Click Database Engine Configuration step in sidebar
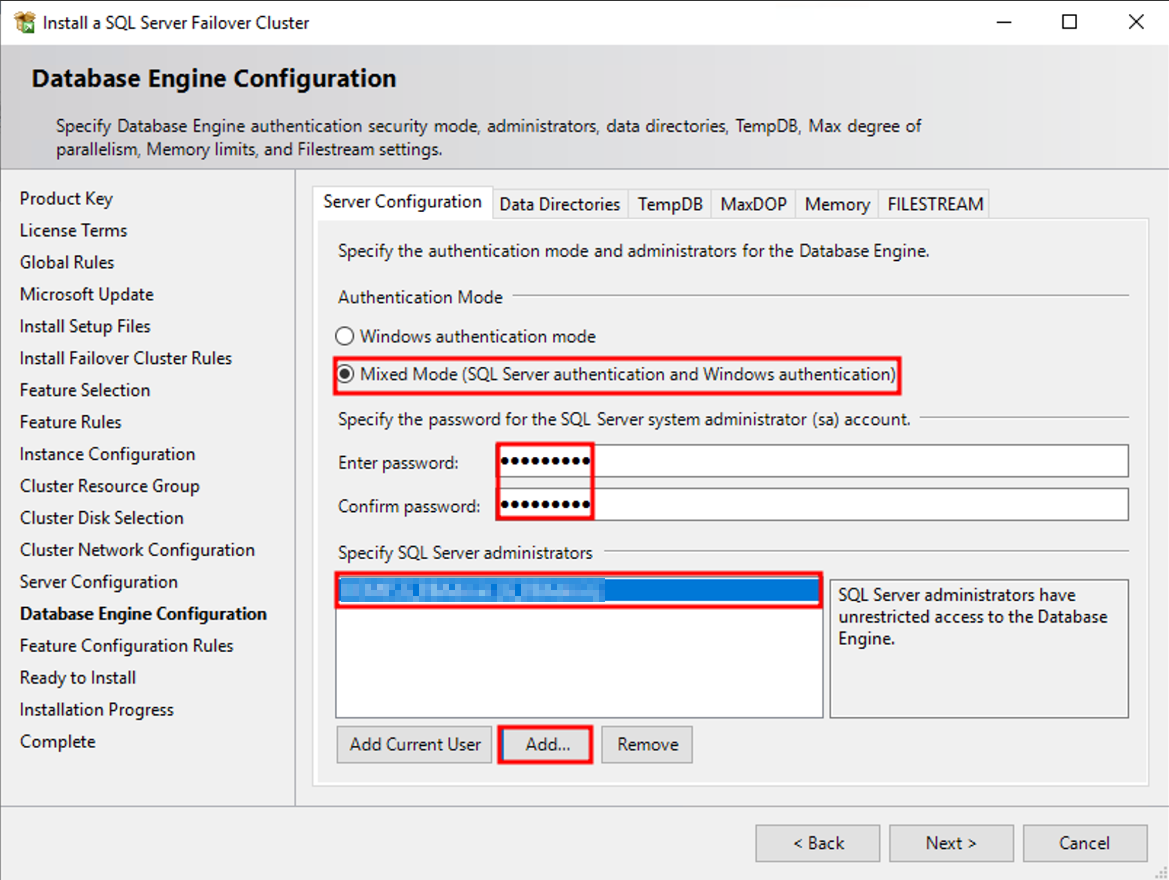 [143, 614]
